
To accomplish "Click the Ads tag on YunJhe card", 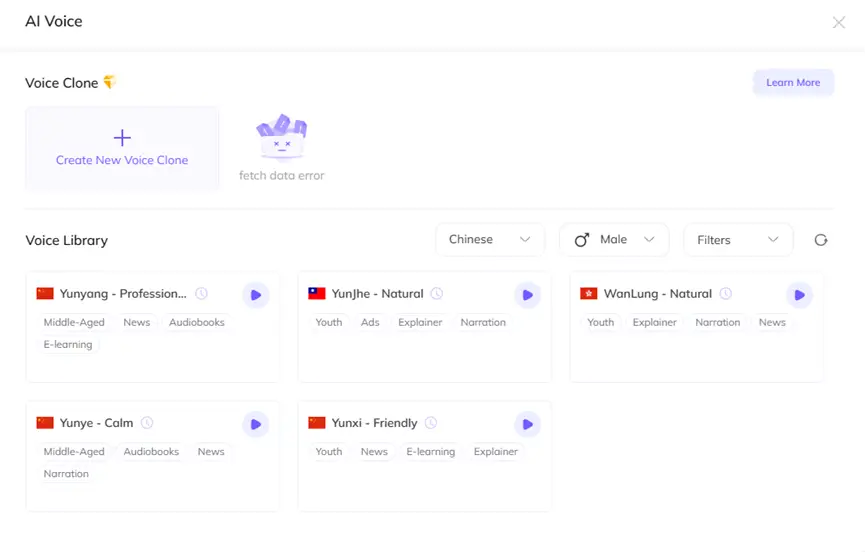I will coord(370,323).
